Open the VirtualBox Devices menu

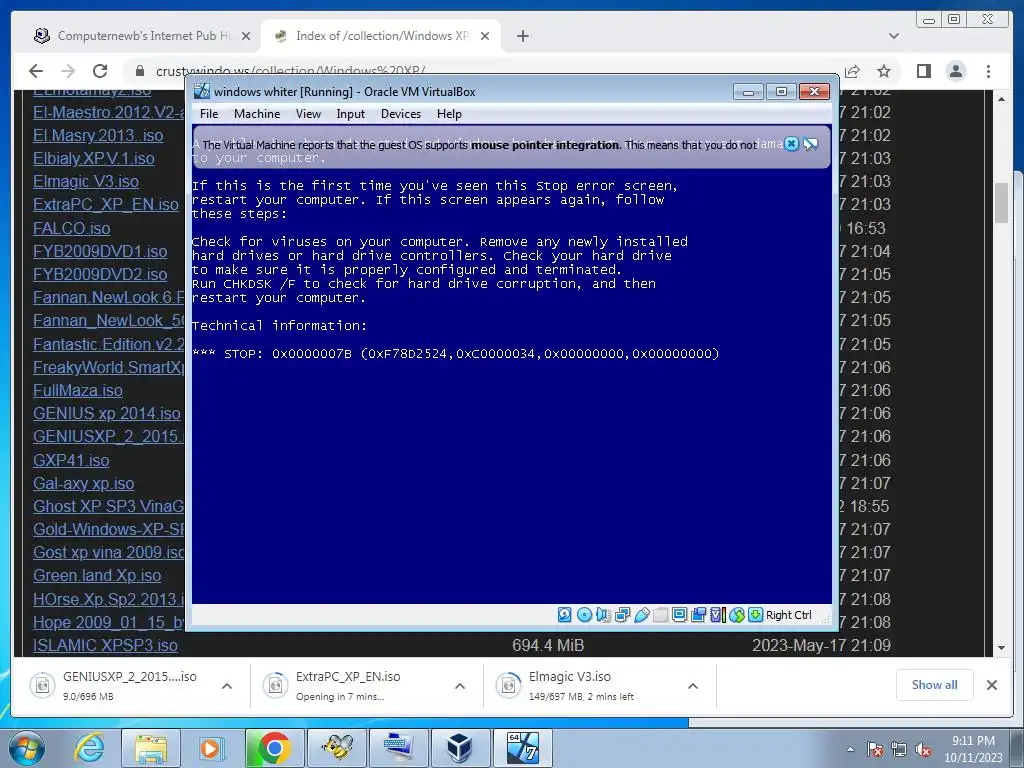click(x=401, y=114)
